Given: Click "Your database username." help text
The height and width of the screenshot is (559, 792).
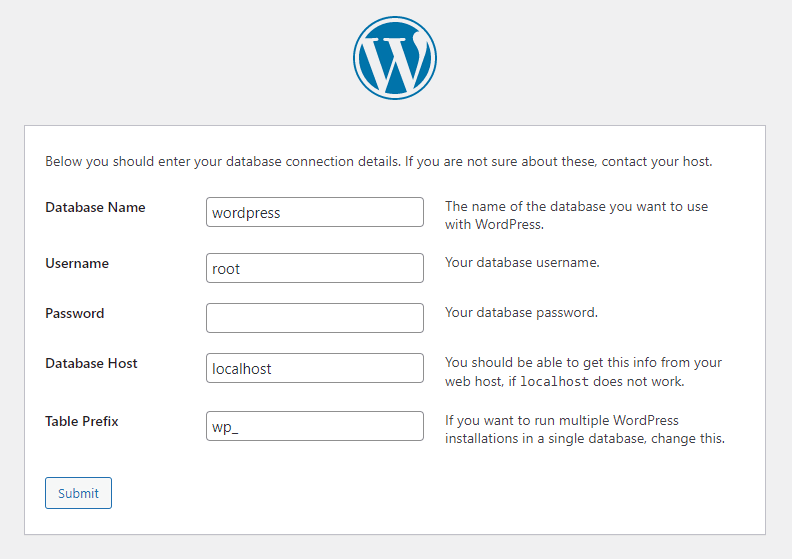Looking at the screenshot, I should [x=522, y=263].
